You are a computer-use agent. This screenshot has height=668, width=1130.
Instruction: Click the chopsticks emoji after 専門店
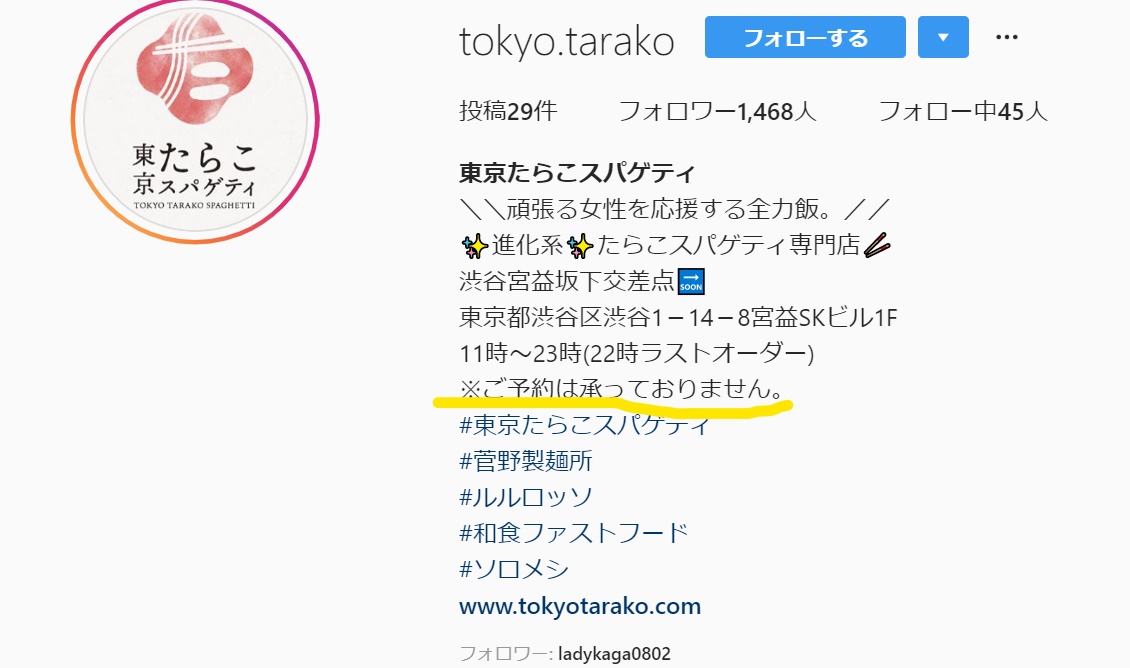click(x=876, y=246)
